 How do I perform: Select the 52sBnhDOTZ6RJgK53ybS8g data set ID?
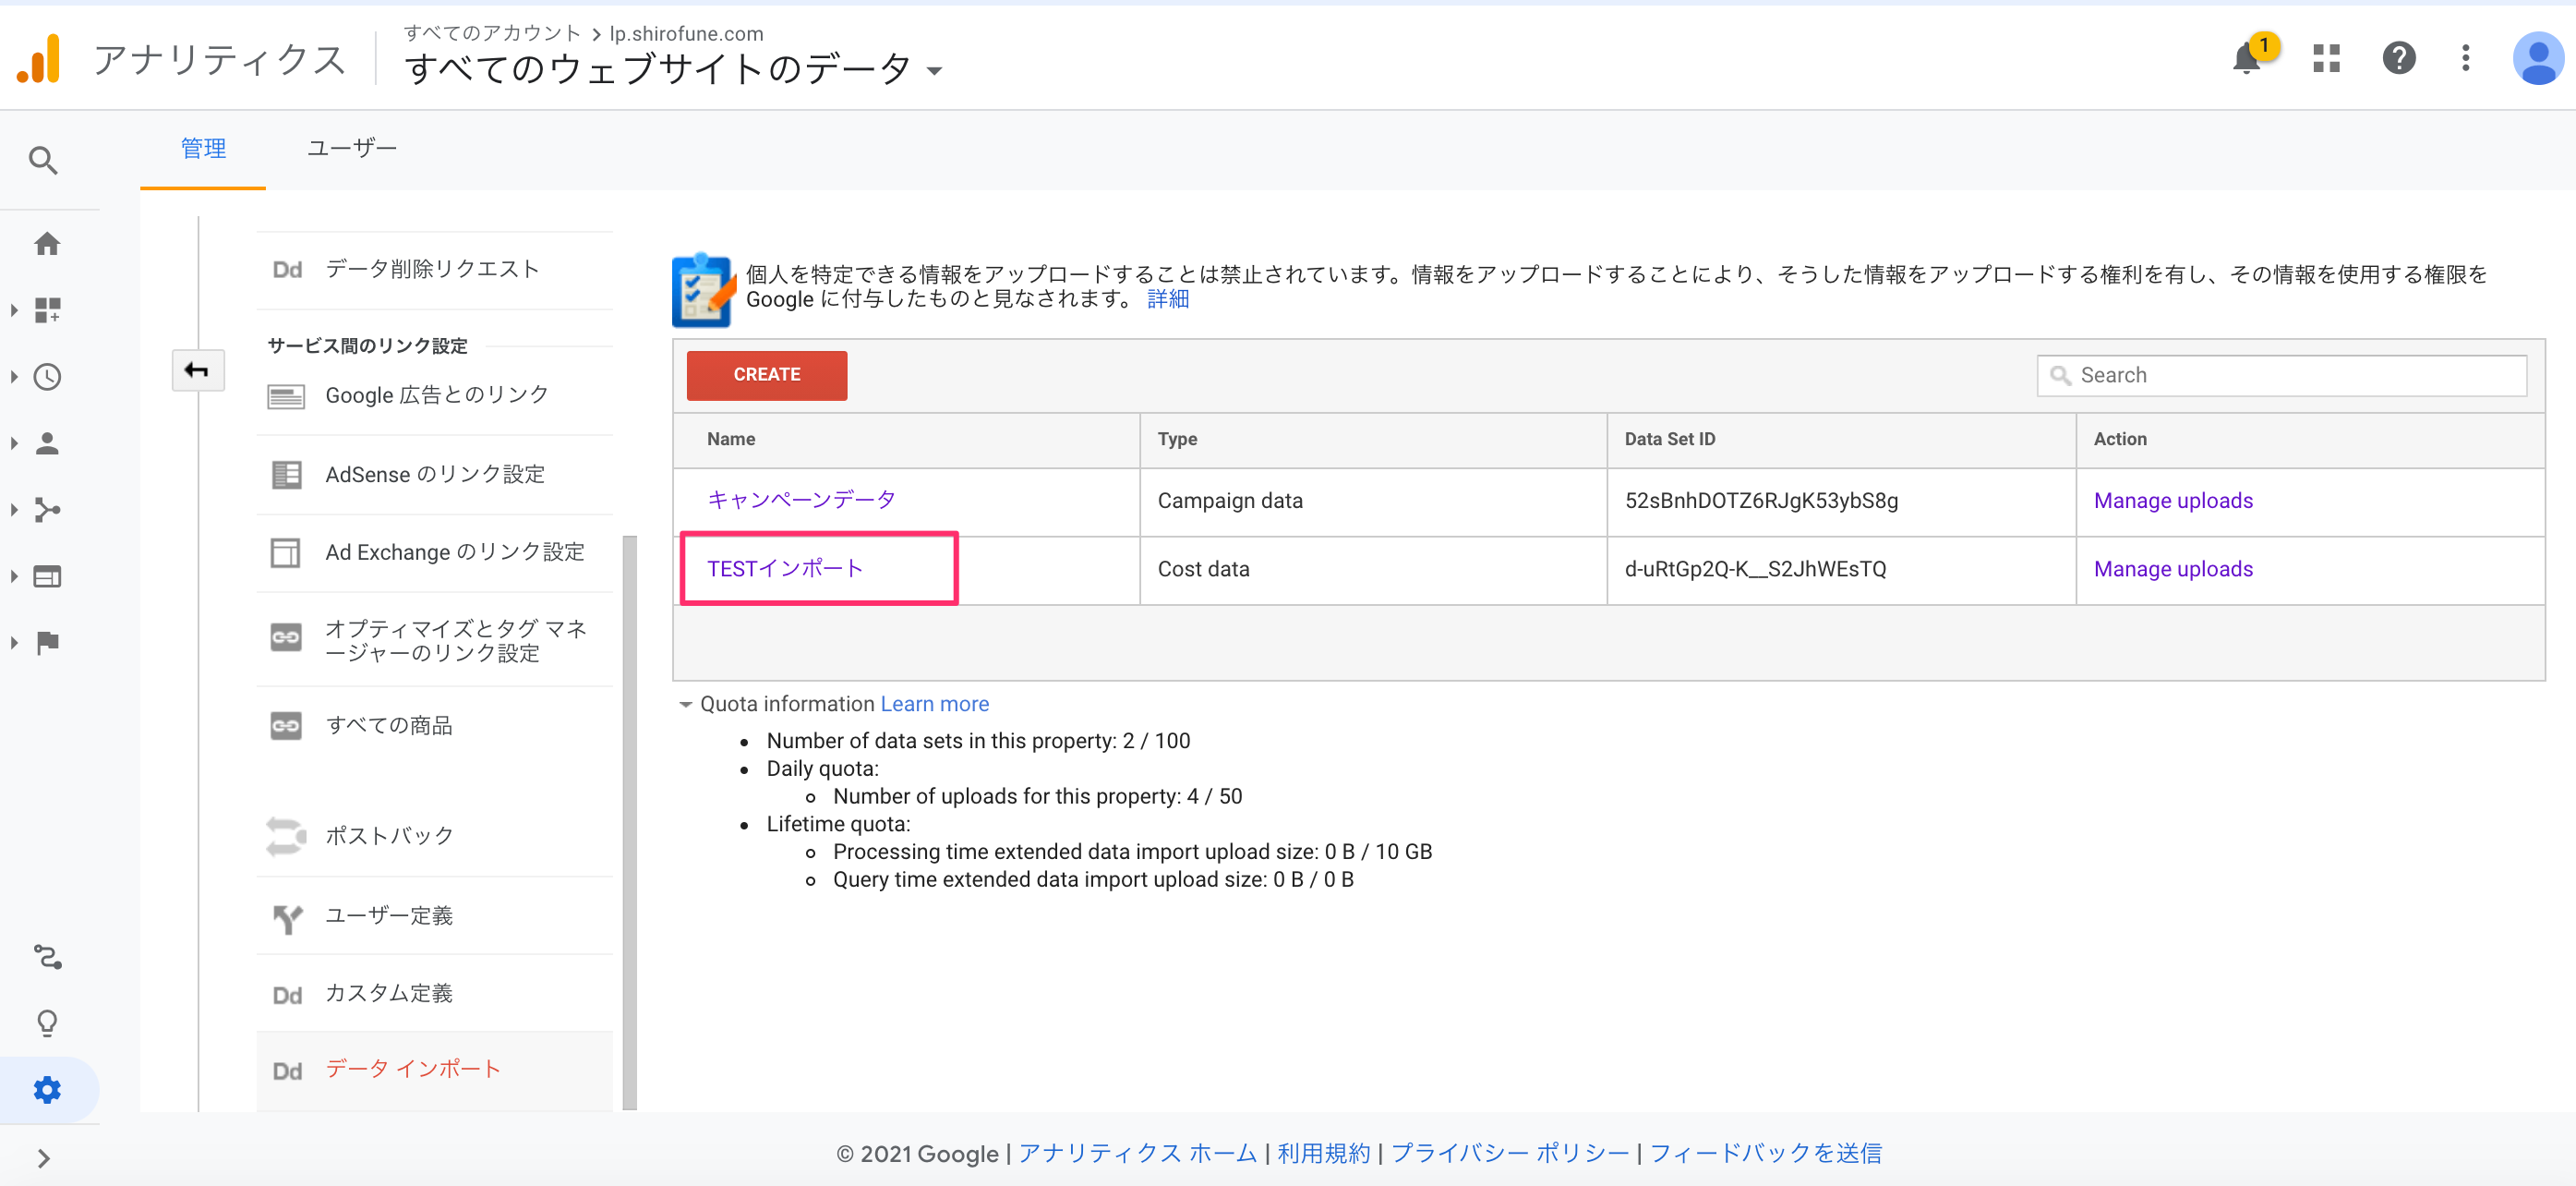(x=1761, y=500)
